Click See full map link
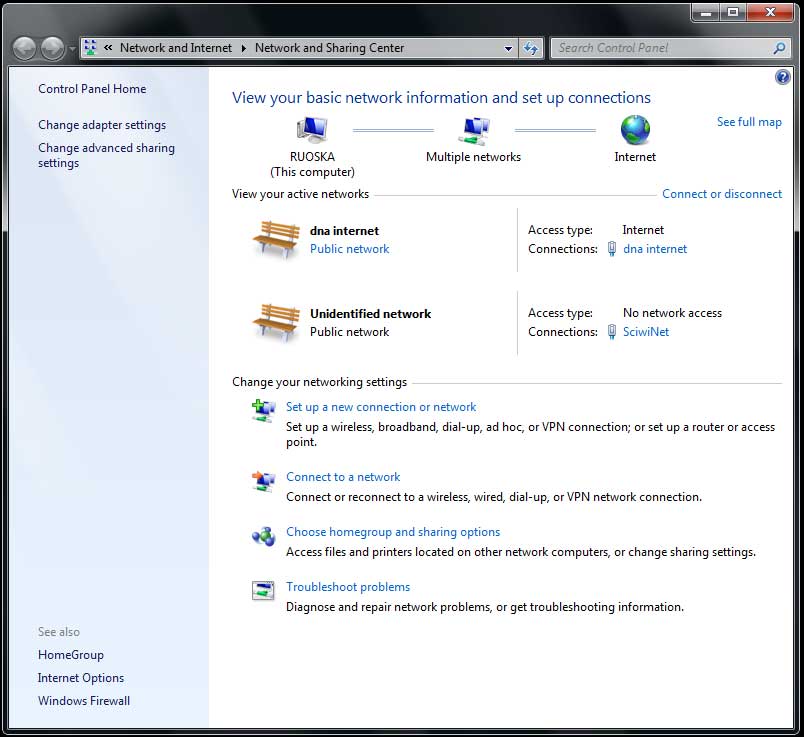The image size is (804, 737). [x=749, y=122]
